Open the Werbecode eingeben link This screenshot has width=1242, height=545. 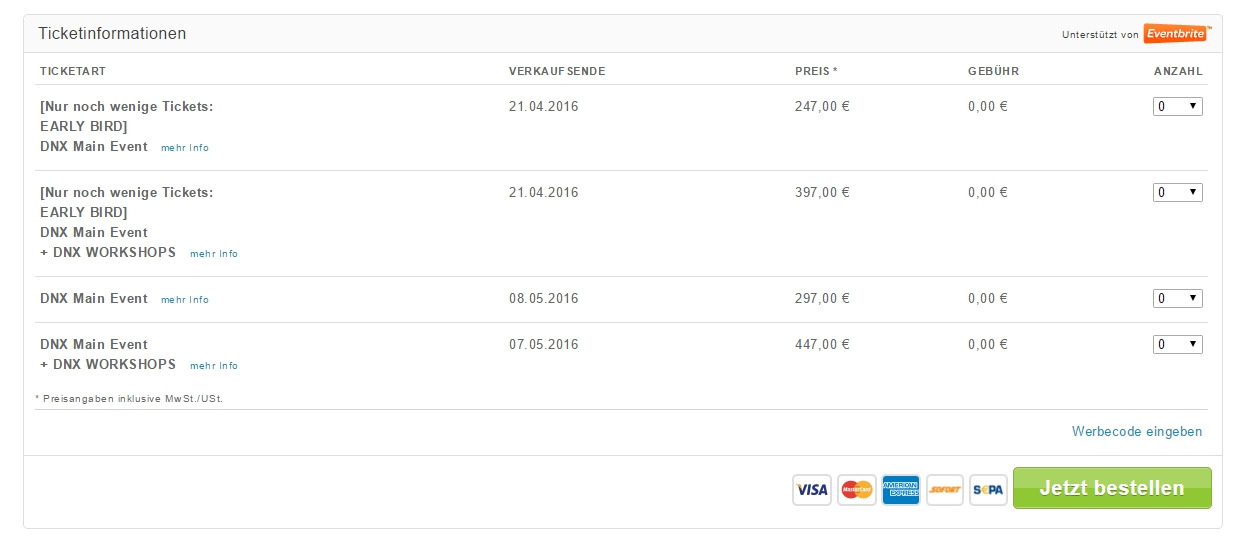pyautogui.click(x=1137, y=432)
